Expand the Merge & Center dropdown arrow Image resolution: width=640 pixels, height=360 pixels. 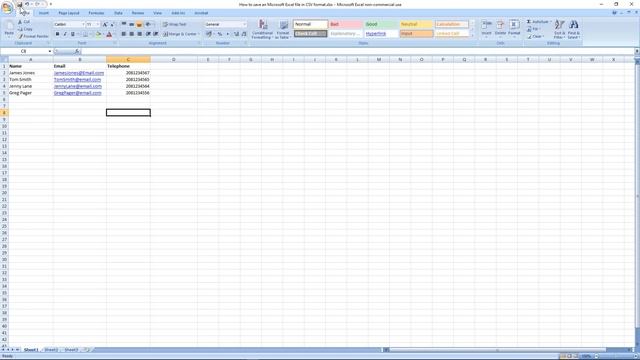coord(199,34)
